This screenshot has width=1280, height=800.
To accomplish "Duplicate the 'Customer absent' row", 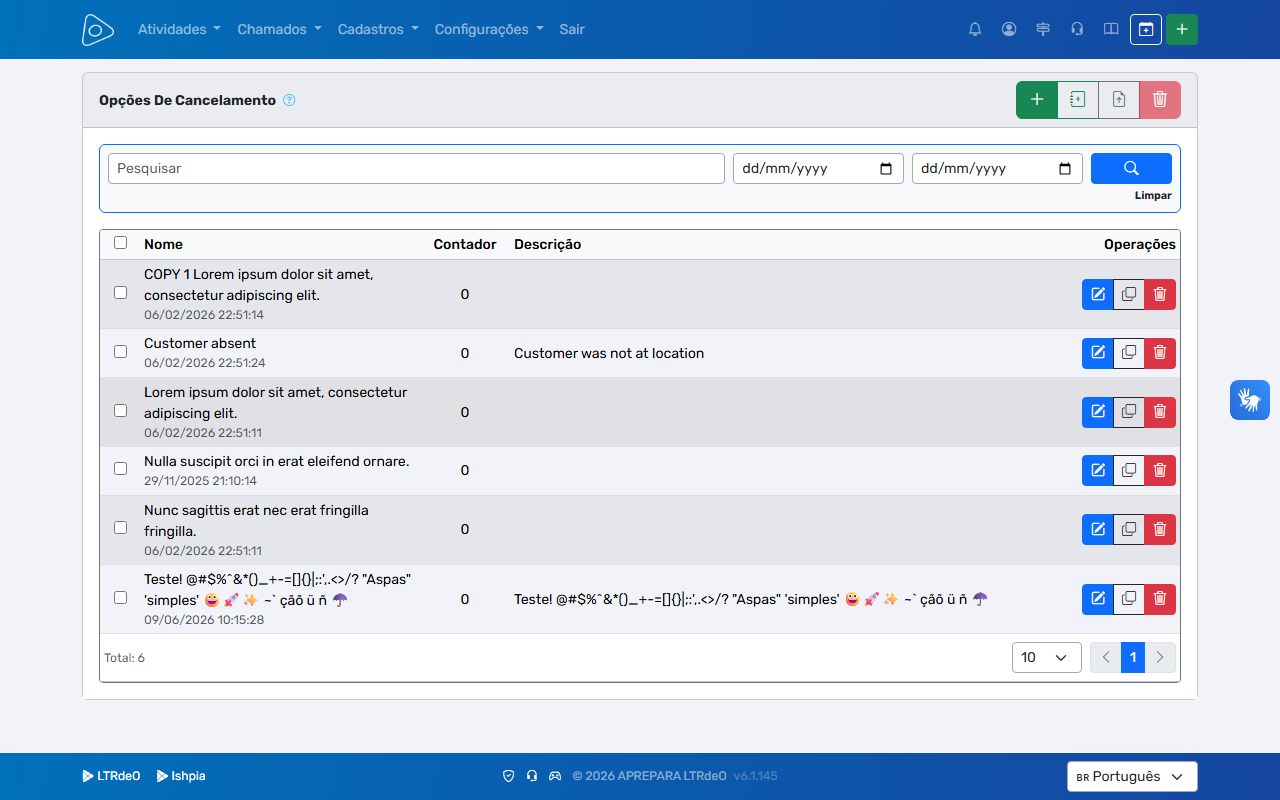I will (1129, 353).
